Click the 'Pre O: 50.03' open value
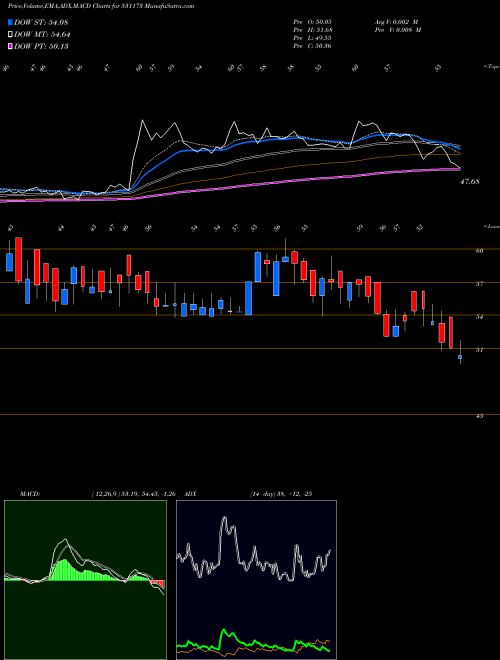The height and width of the screenshot is (660, 500). [x=313, y=22]
